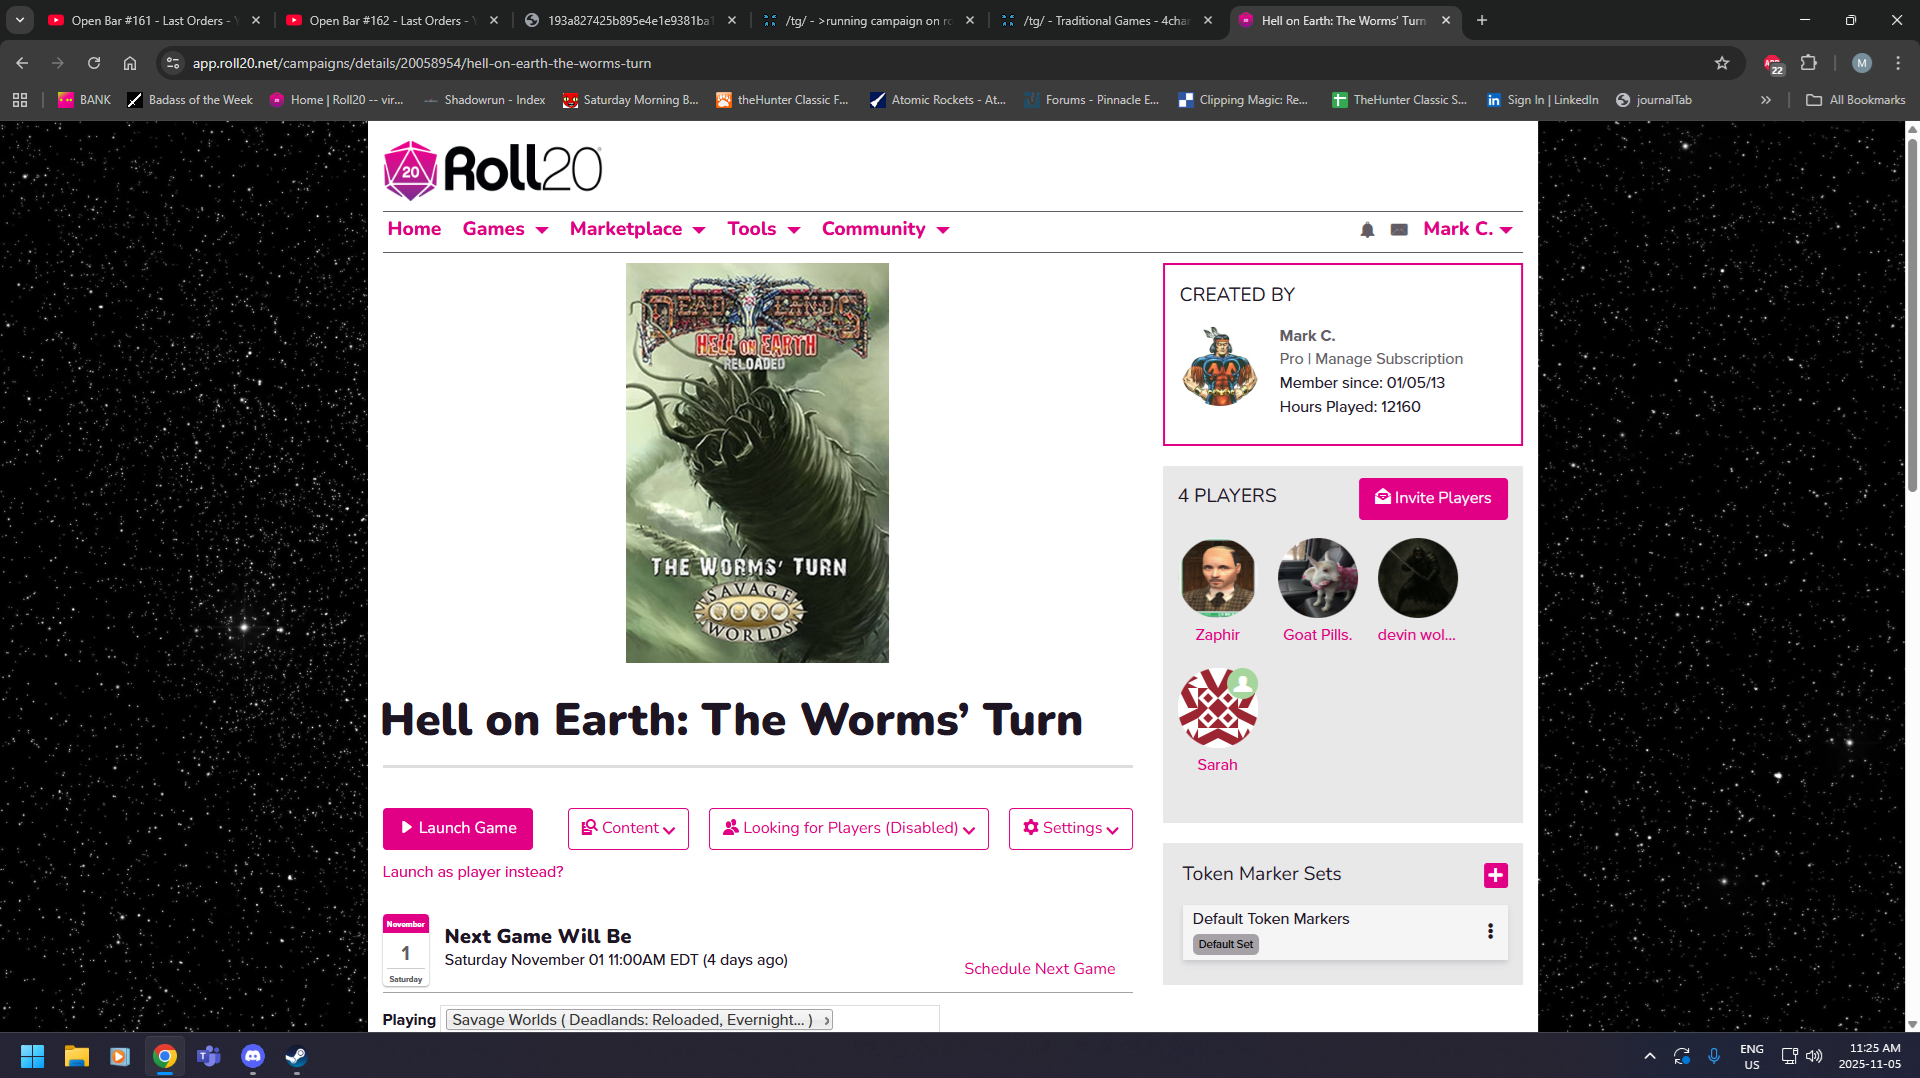Screen dimensions: 1920x1078
Task: Open the Atomic Rockets bookmark
Action: click(x=937, y=100)
